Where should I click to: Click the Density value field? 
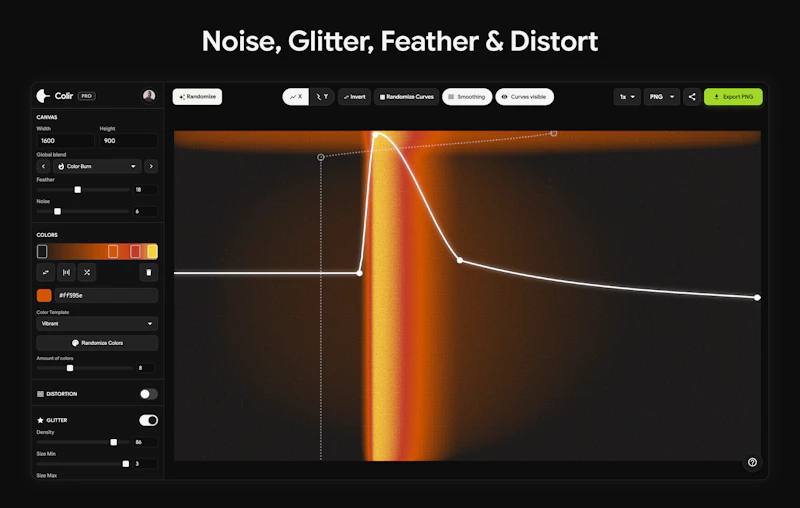coord(145,442)
